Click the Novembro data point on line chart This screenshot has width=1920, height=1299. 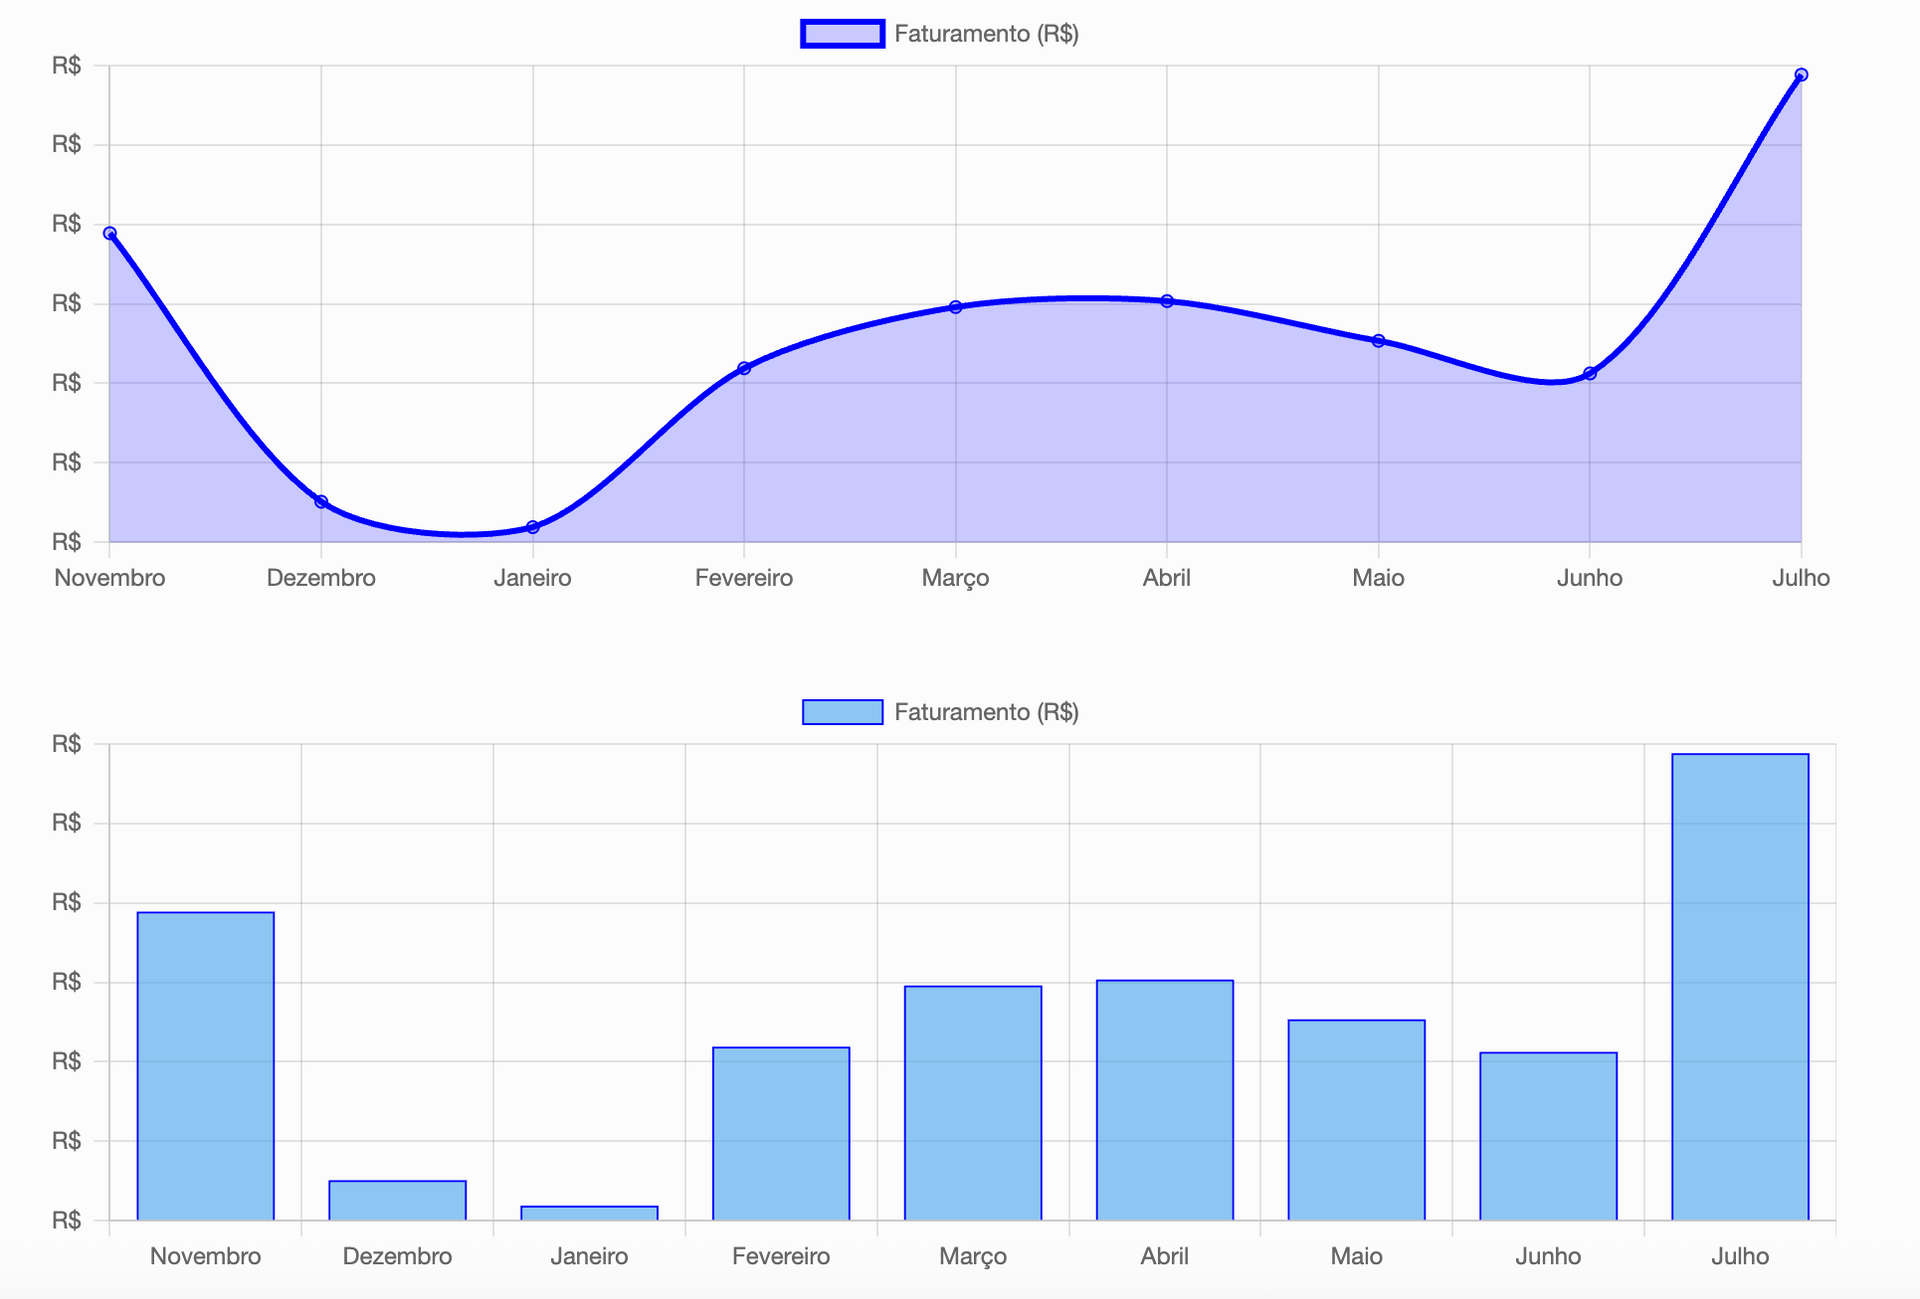coord(110,233)
